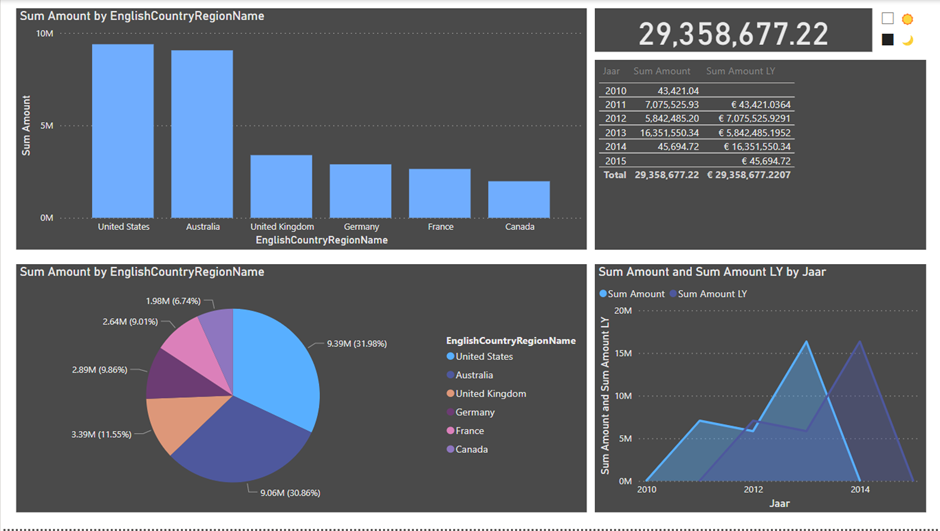Sort by Sum Amount LY column header

coord(740,72)
